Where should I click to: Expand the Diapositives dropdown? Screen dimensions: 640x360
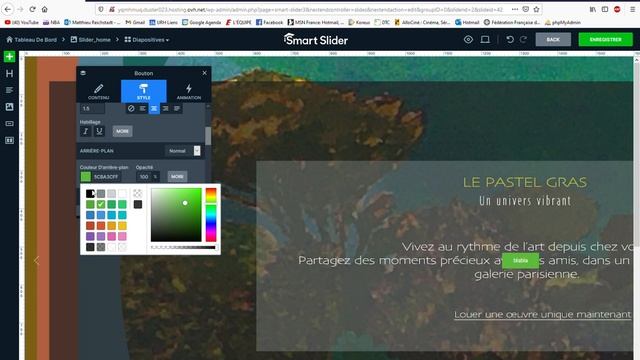(x=147, y=40)
